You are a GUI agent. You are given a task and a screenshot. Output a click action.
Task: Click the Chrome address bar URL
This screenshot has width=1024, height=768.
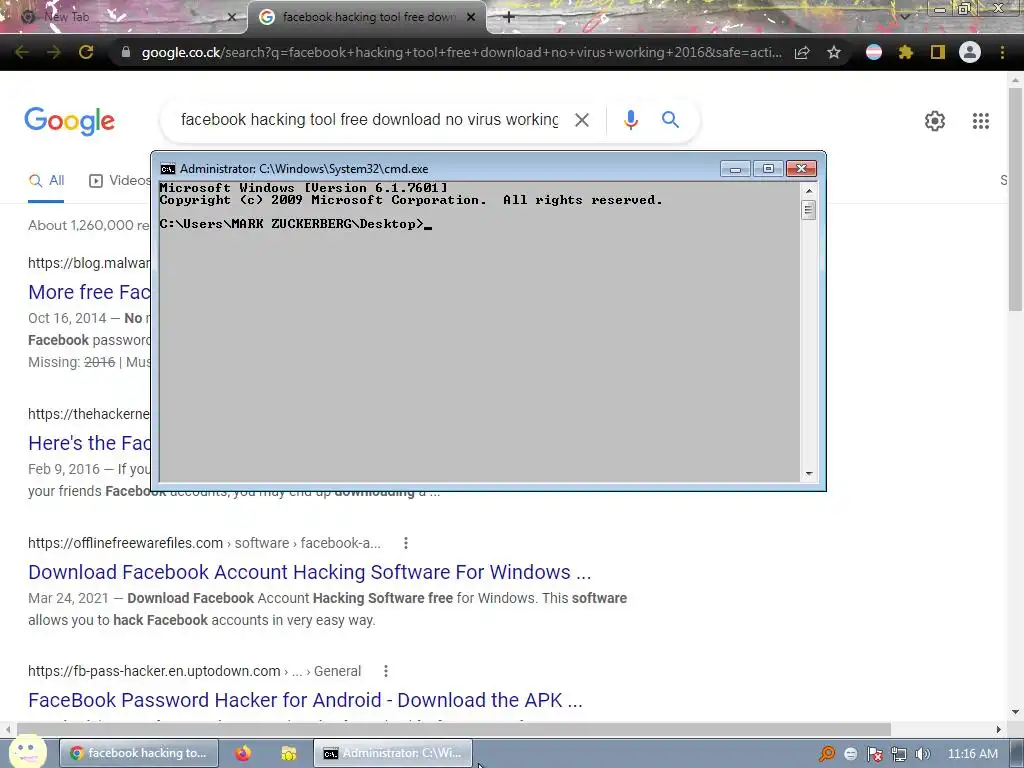(462, 52)
